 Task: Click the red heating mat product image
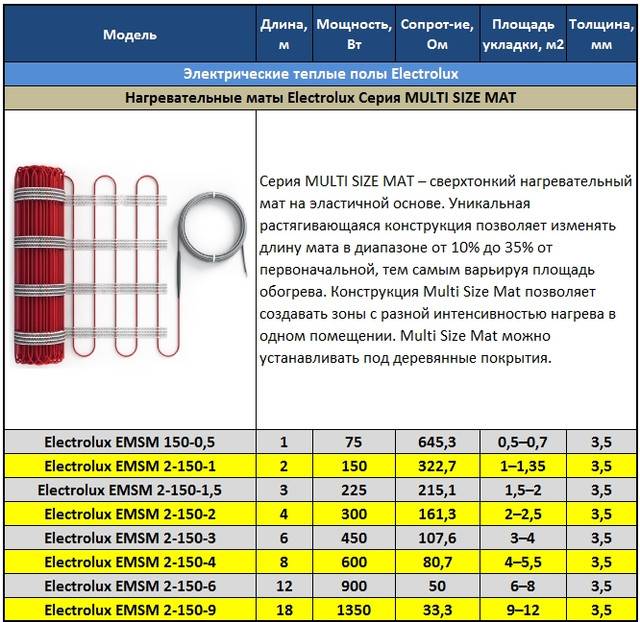click(130, 265)
